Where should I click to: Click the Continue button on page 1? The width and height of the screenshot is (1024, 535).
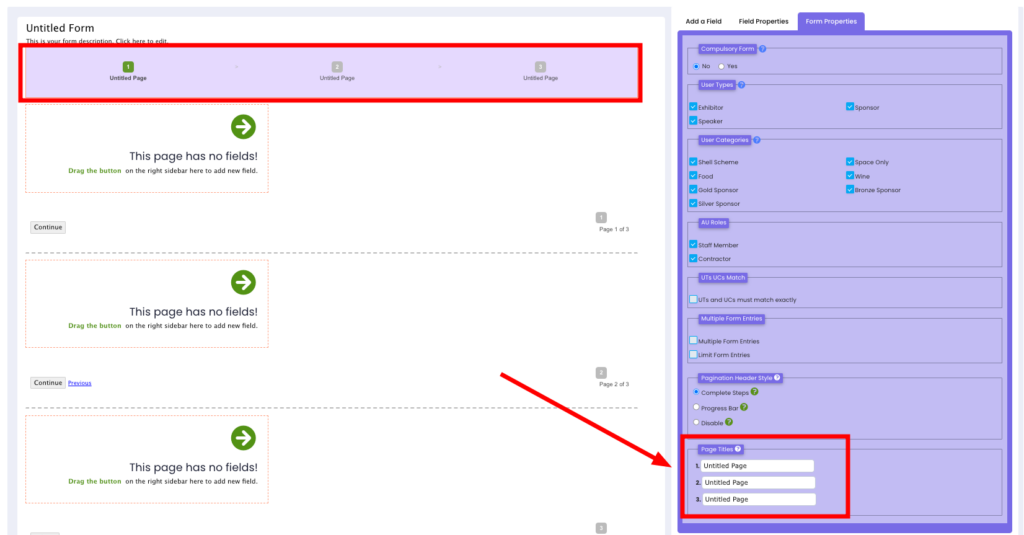(x=48, y=227)
